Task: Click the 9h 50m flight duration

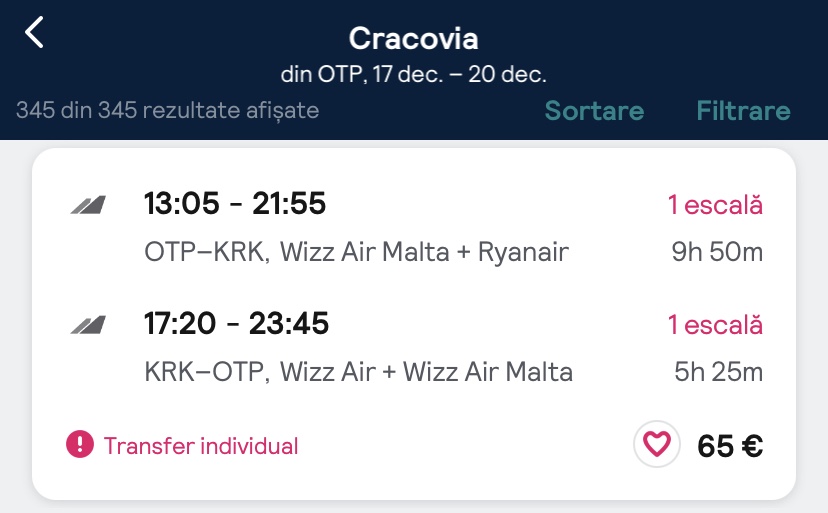Action: click(x=717, y=252)
